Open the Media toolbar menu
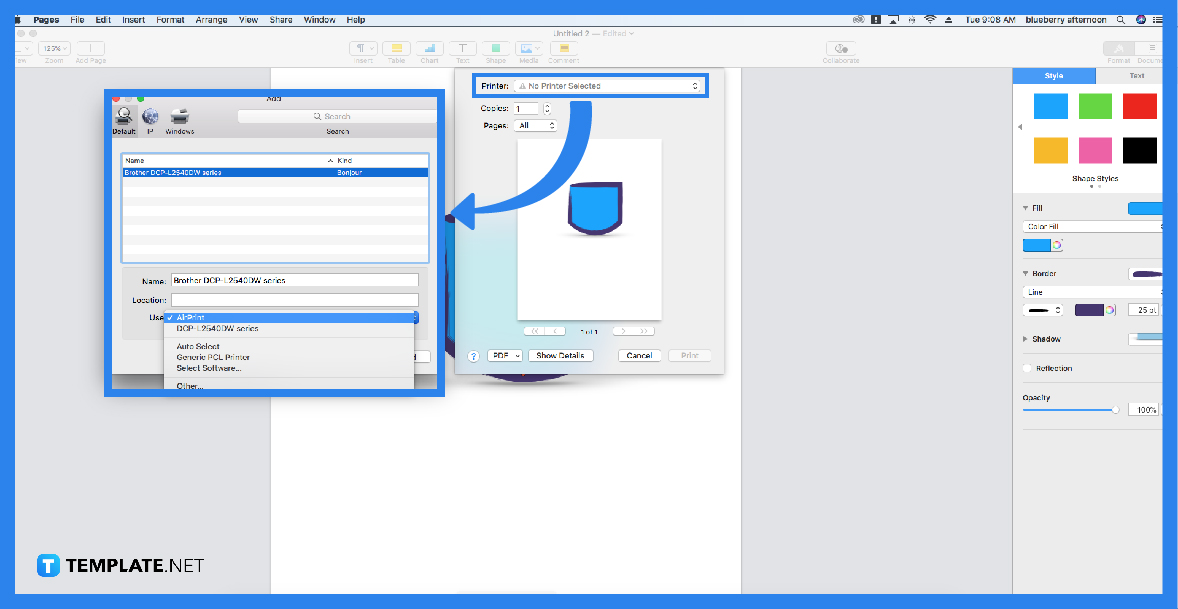 [529, 49]
